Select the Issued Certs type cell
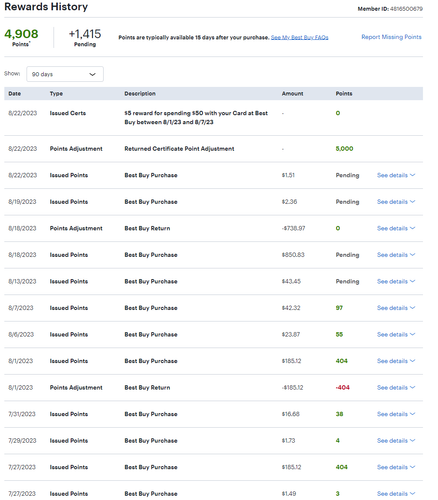 [68, 113]
